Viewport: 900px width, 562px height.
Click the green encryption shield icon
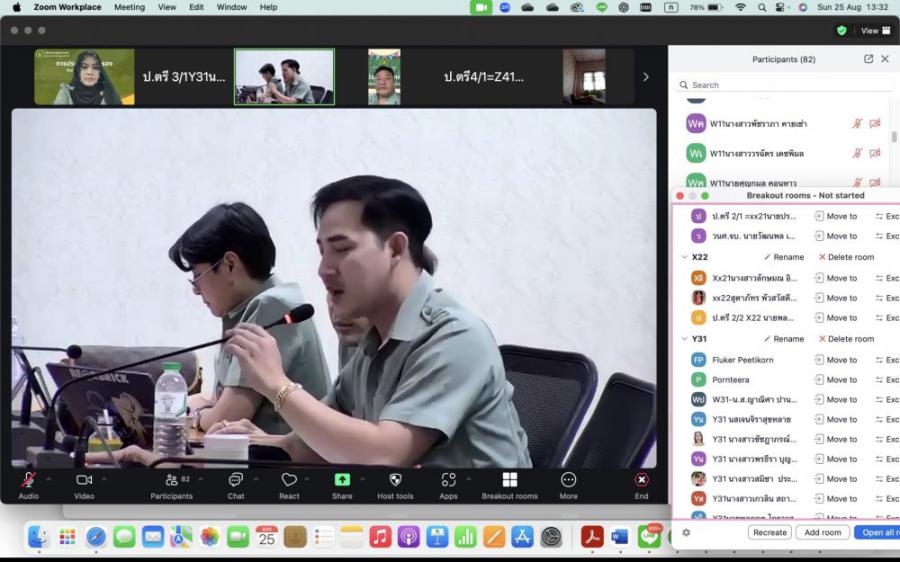(841, 30)
